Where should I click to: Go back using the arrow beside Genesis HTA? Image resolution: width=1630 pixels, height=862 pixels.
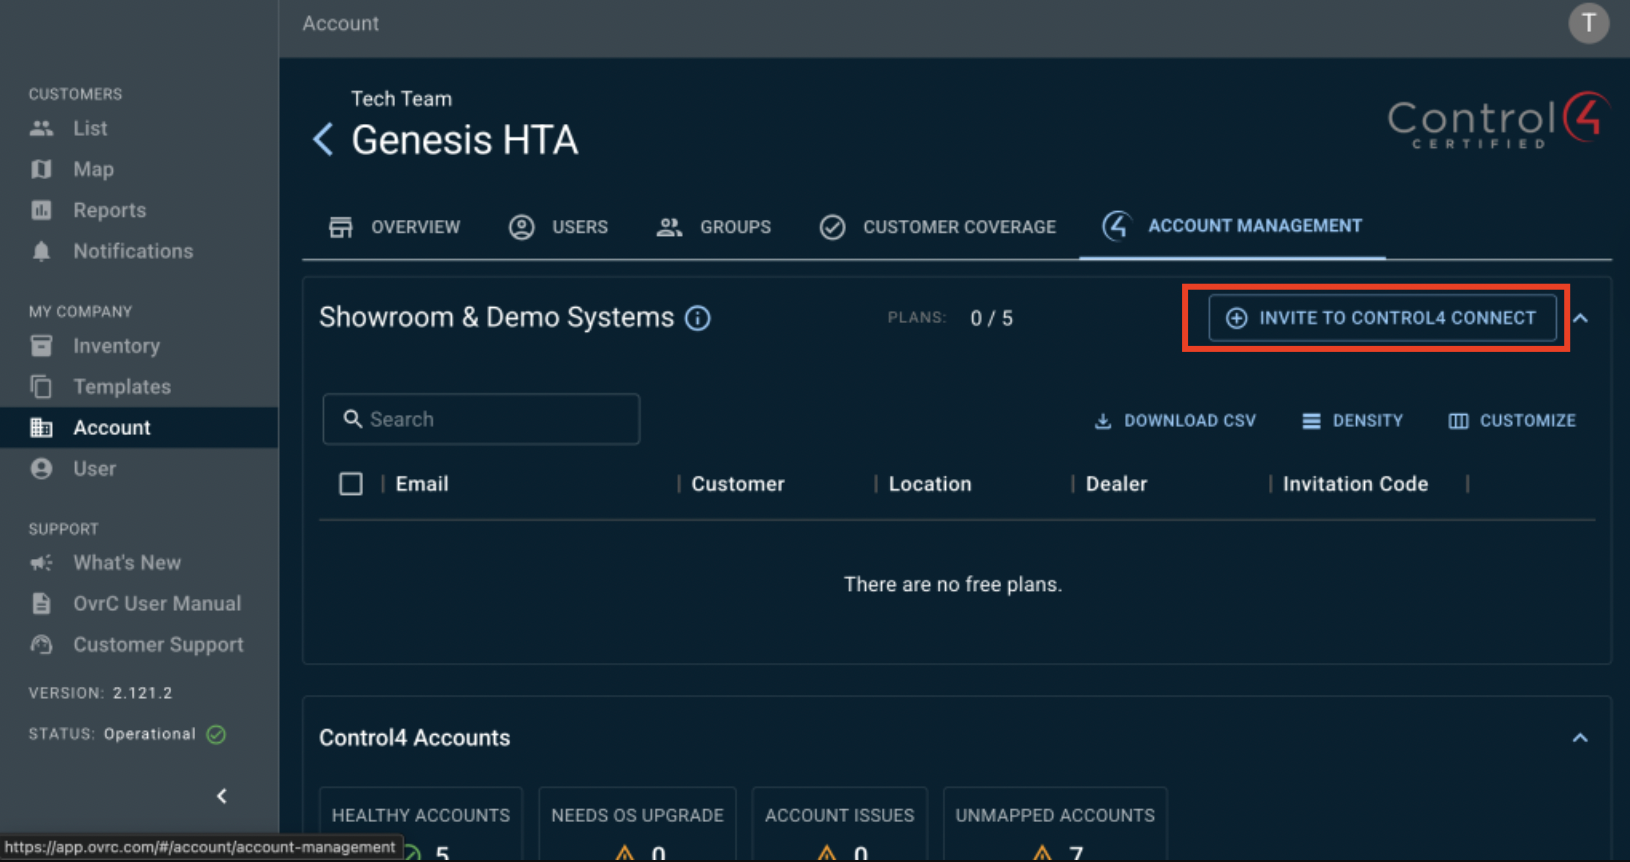pyautogui.click(x=323, y=139)
